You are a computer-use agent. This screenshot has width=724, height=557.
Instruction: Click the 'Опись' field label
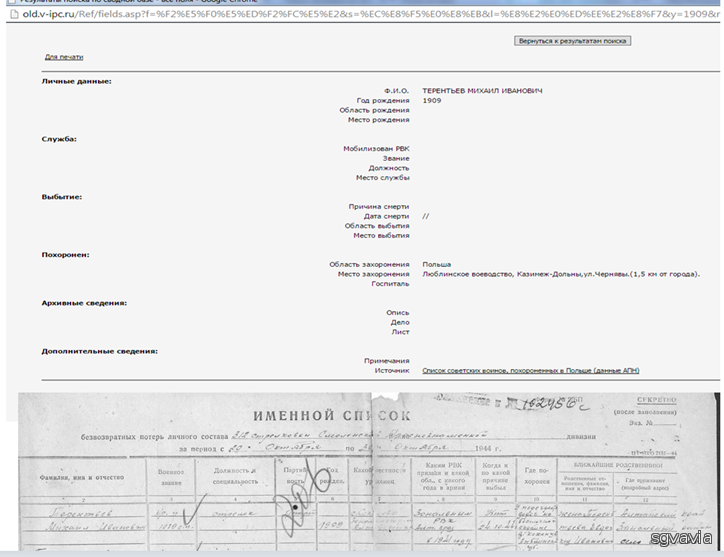[x=398, y=313]
